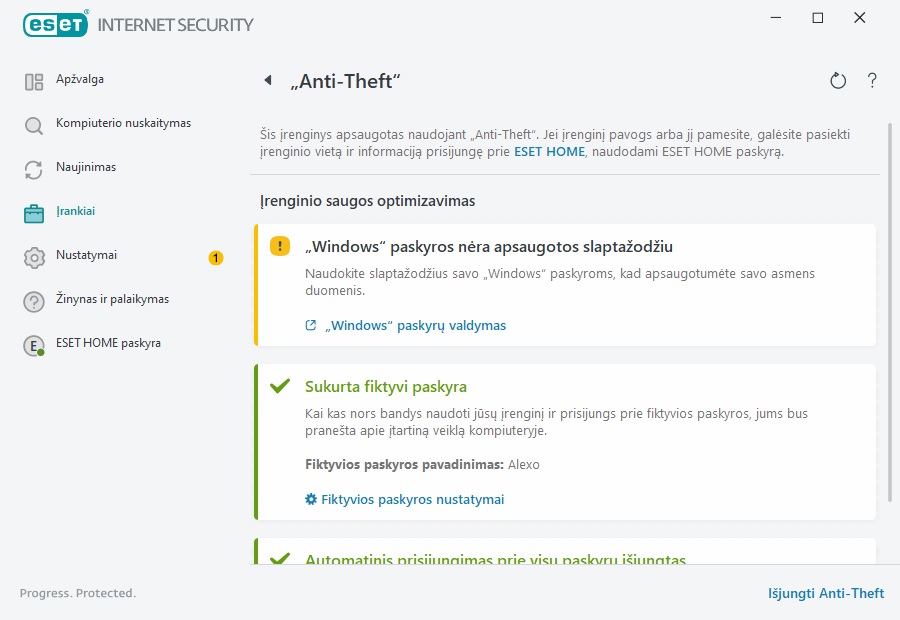Click the Nustatymai gear icon
Viewport: 900px width, 620px height.
click(x=34, y=258)
